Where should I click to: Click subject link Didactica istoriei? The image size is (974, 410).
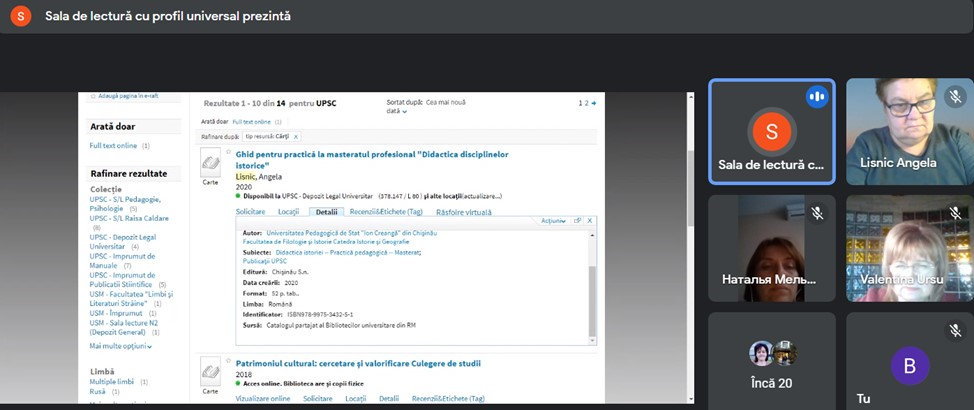pyautogui.click(x=348, y=253)
